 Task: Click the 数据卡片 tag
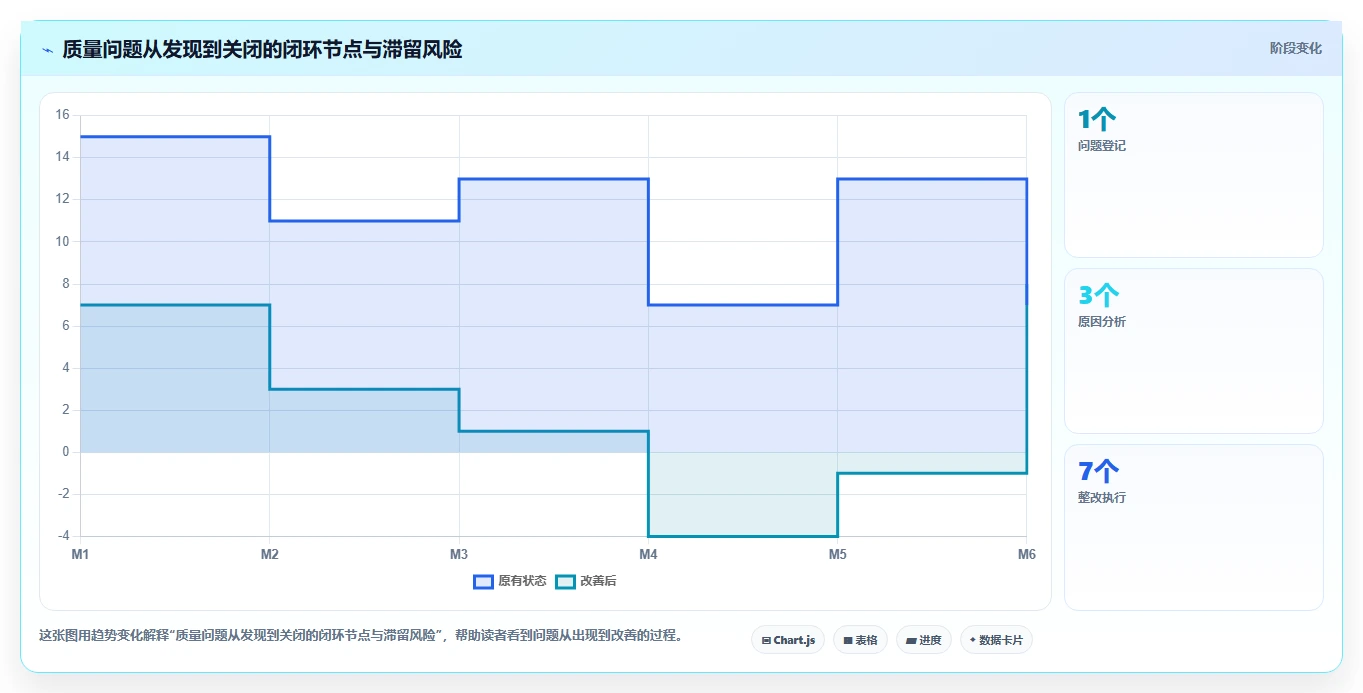996,640
